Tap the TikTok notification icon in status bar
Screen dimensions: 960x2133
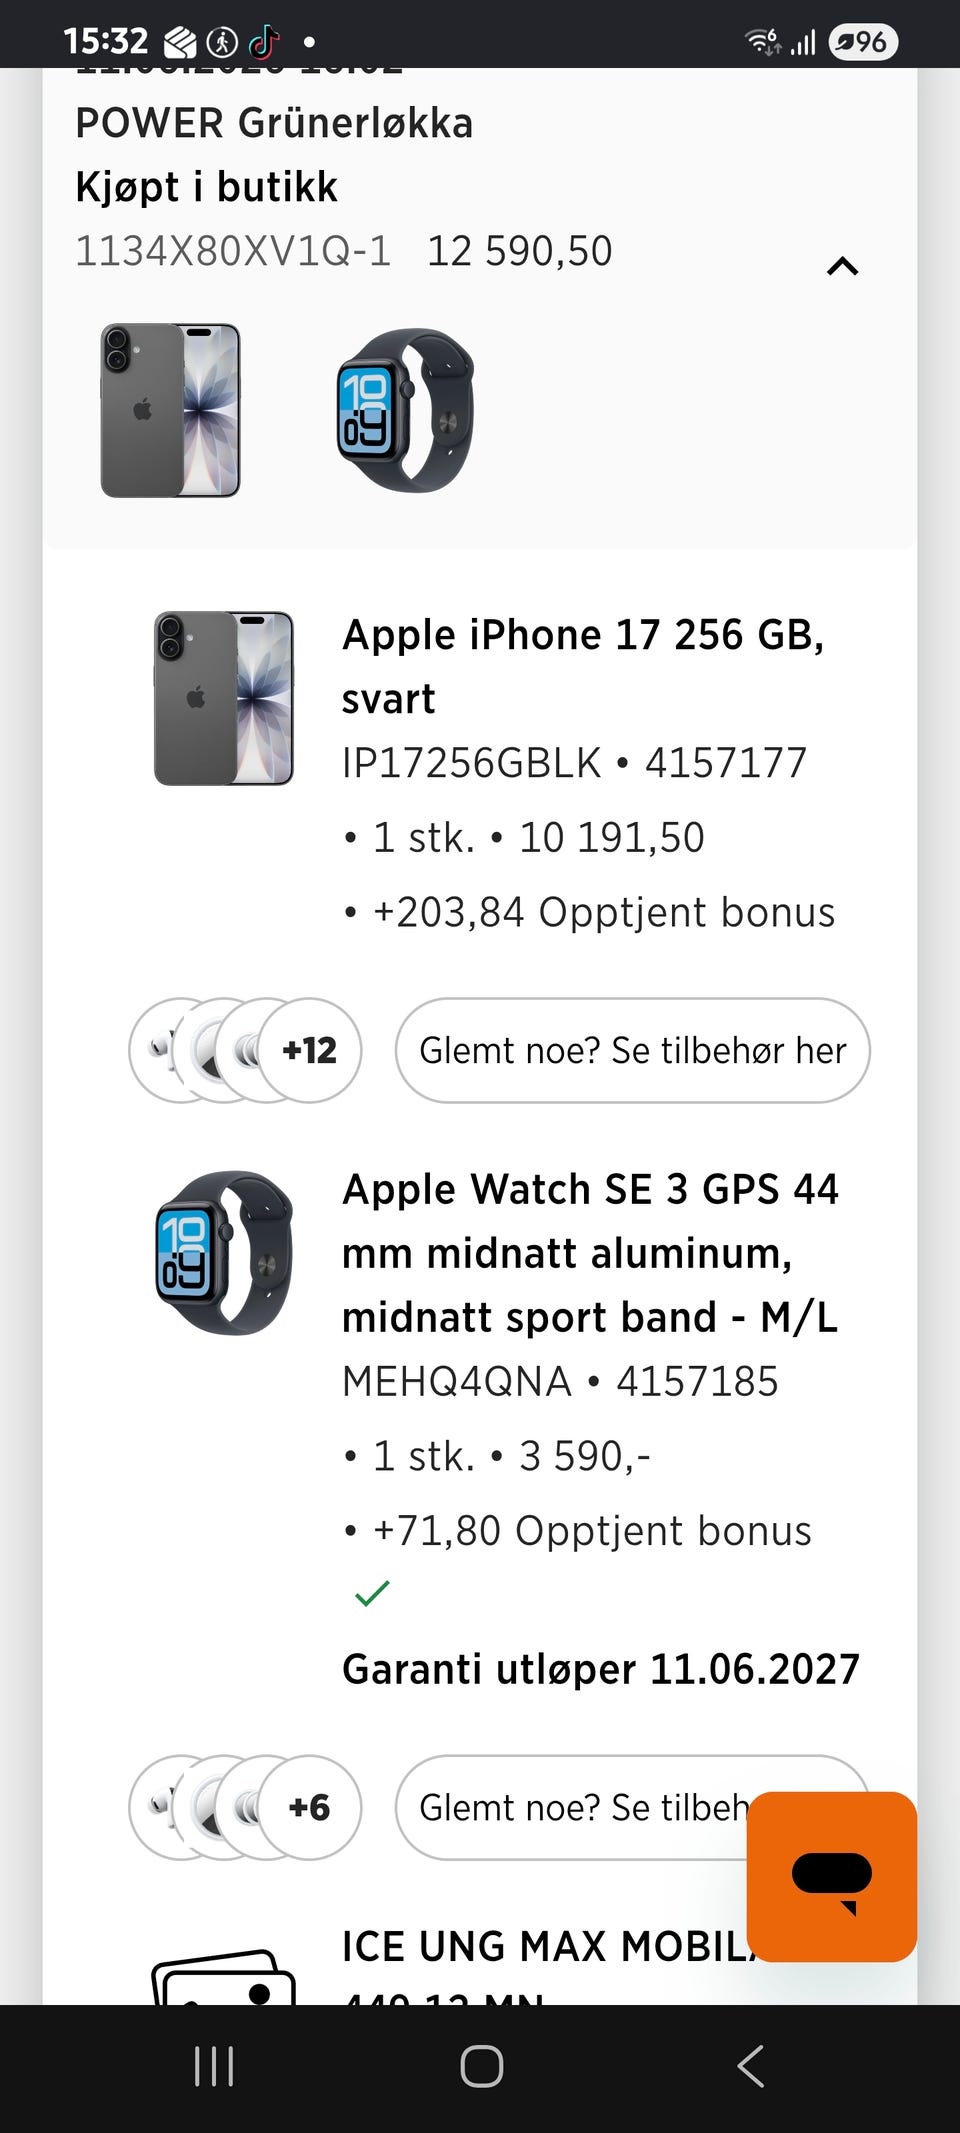pos(264,42)
